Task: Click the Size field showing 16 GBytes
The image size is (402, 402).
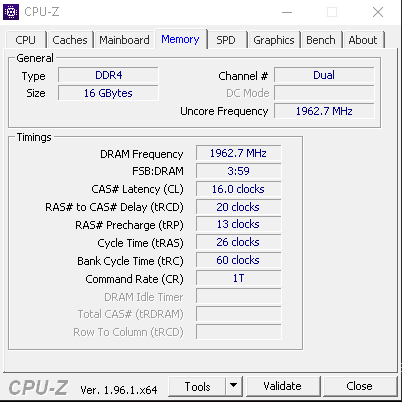Action: click(108, 93)
